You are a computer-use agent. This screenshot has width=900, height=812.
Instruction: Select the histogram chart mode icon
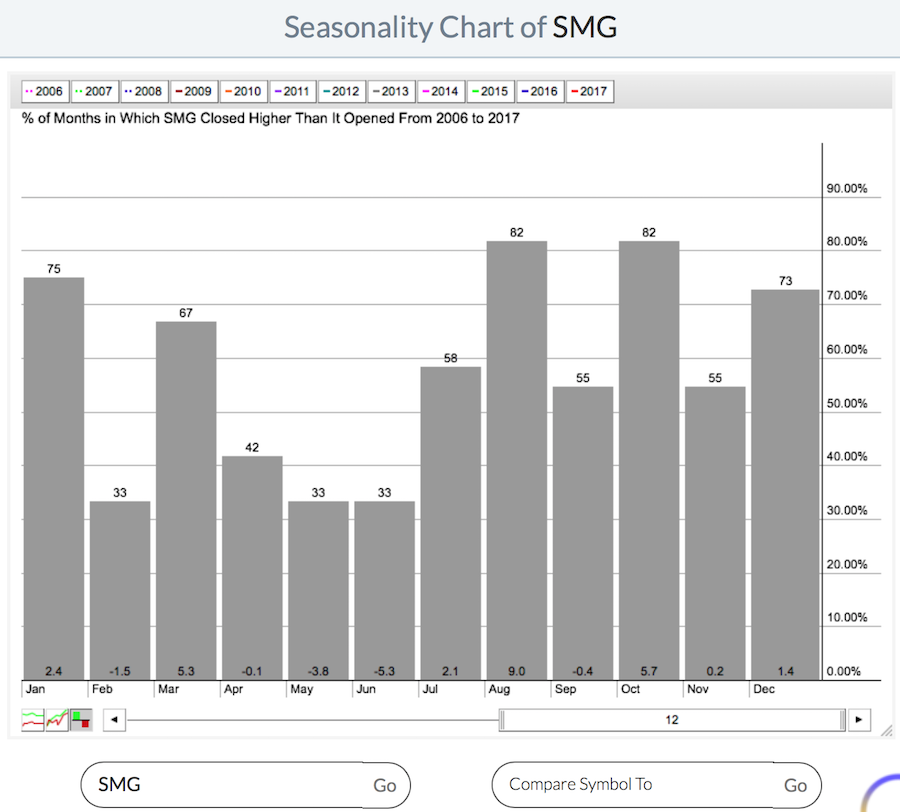point(81,720)
